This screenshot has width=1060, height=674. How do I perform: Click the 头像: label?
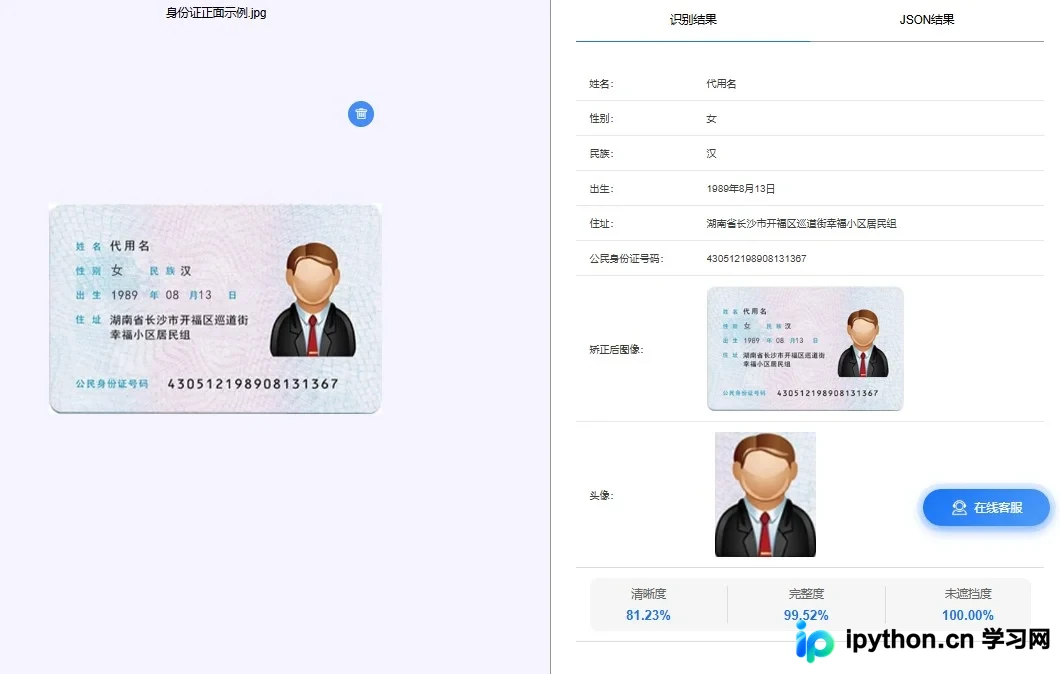point(601,496)
